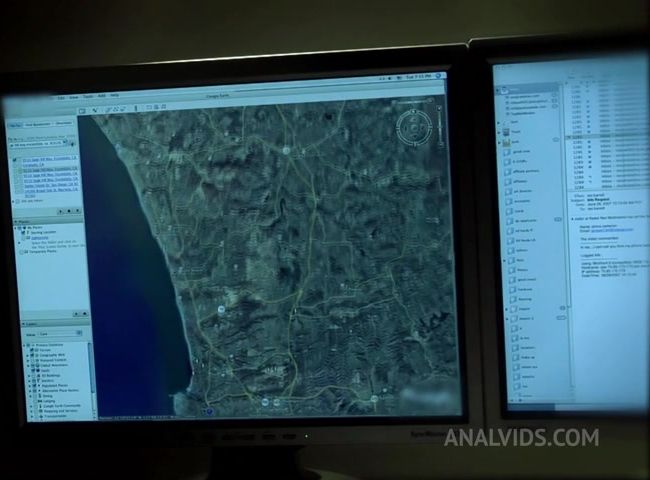Click the search magnifier button beside the address field

coord(73,143)
